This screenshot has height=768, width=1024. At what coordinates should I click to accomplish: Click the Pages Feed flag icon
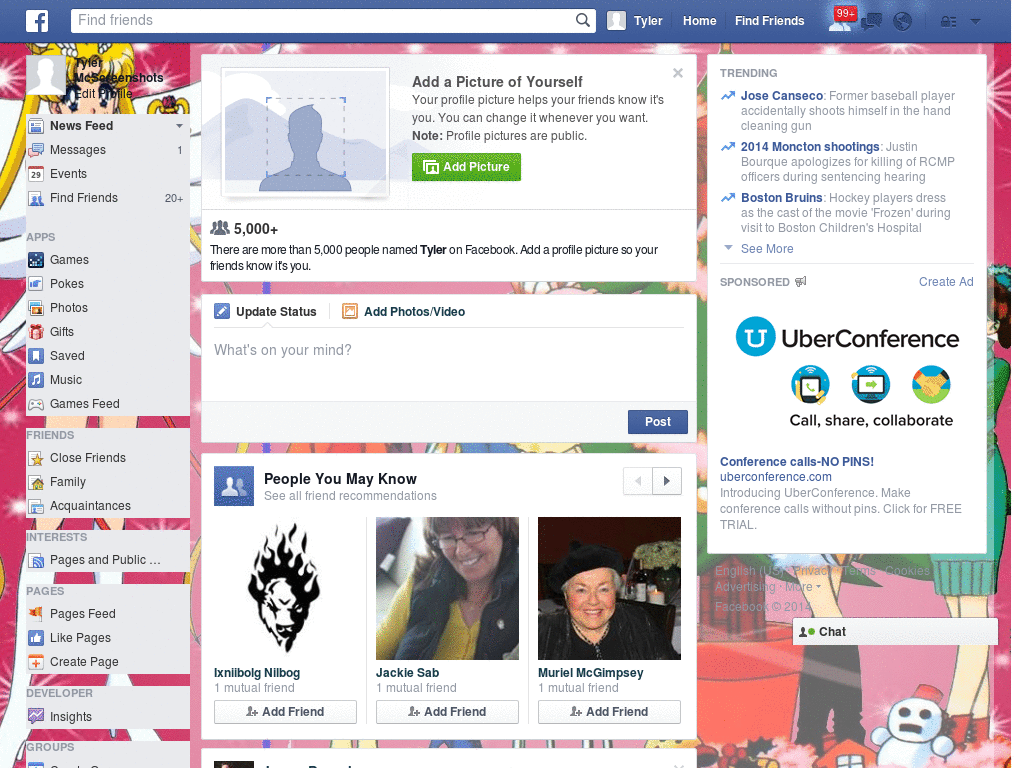[37, 614]
